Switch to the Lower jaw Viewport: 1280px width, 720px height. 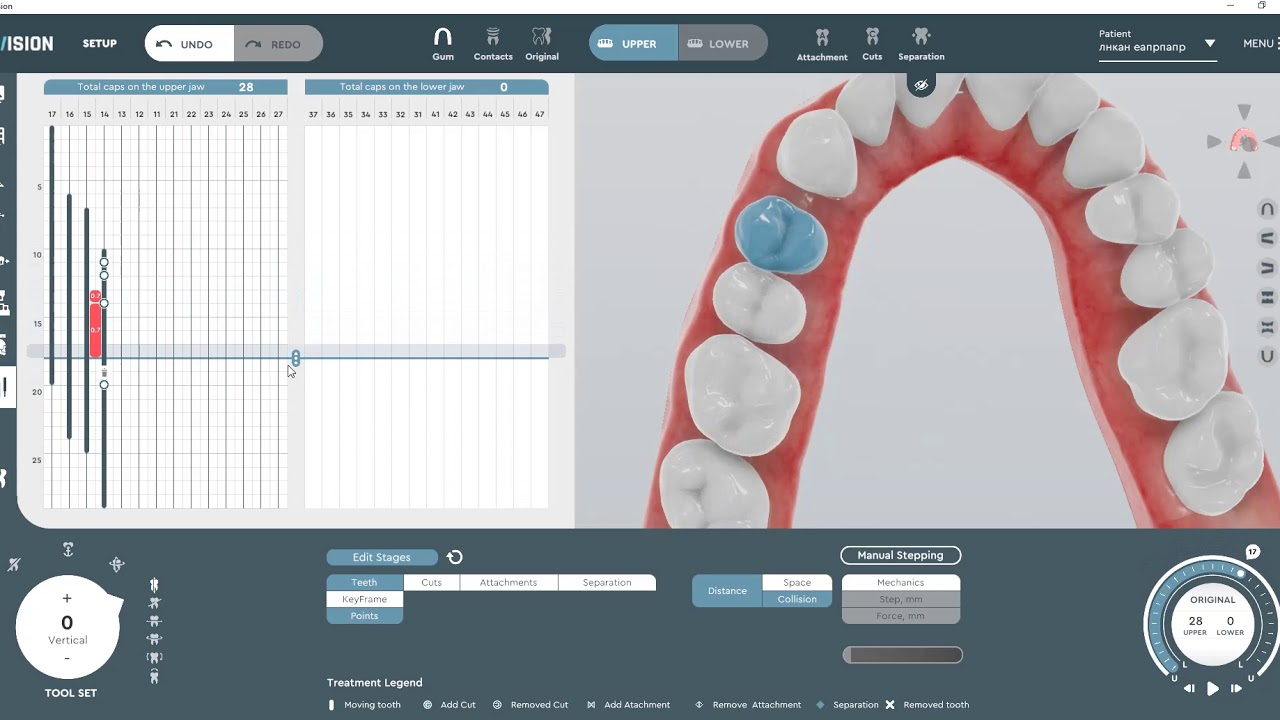(x=722, y=44)
